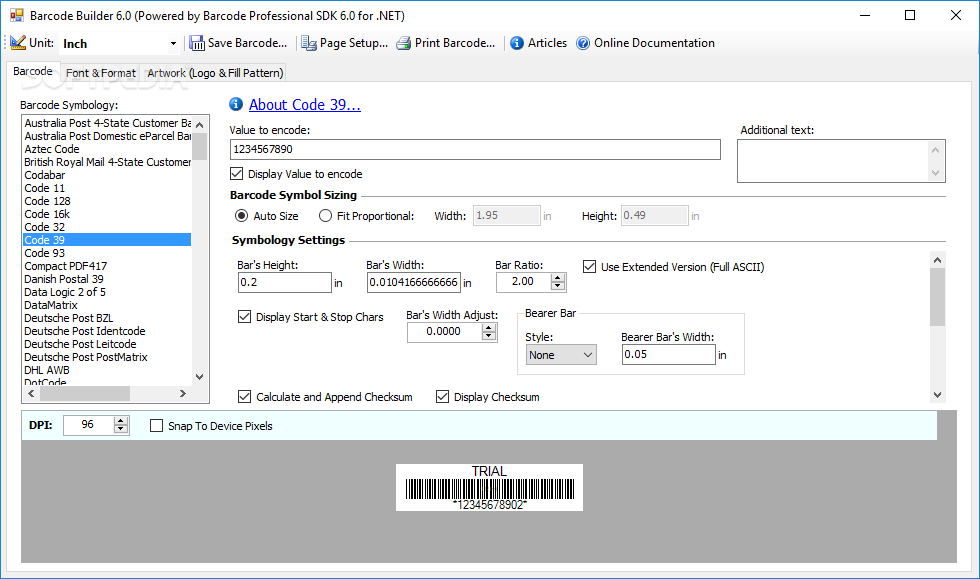Click the symbology list up scroll arrow
Image resolution: width=980 pixels, height=579 pixels.
coord(199,124)
